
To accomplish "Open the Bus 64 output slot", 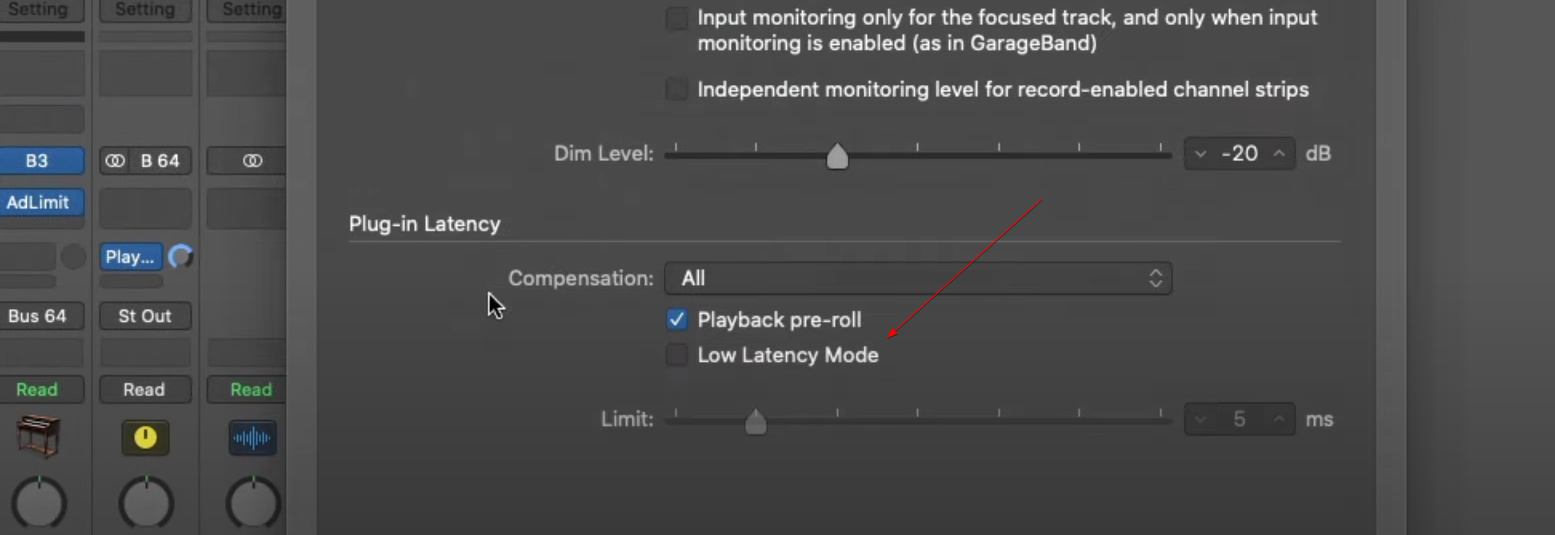I will point(38,316).
